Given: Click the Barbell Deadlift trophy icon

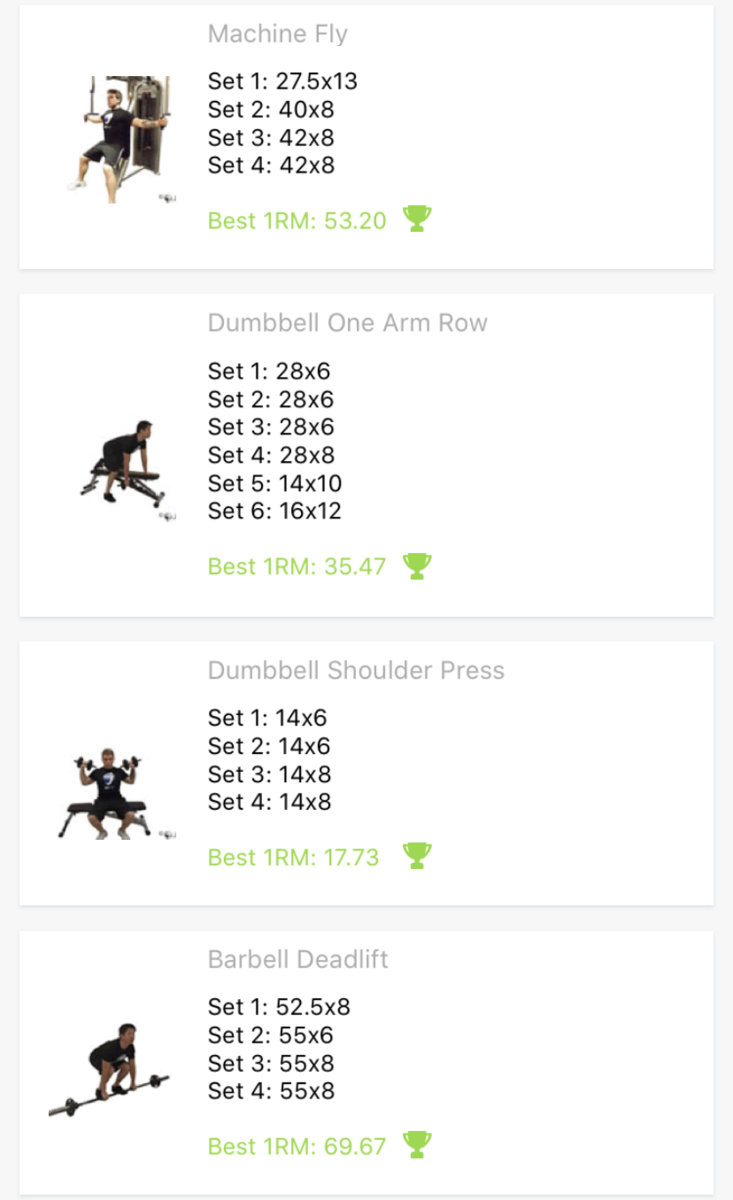Looking at the screenshot, I should point(417,1145).
